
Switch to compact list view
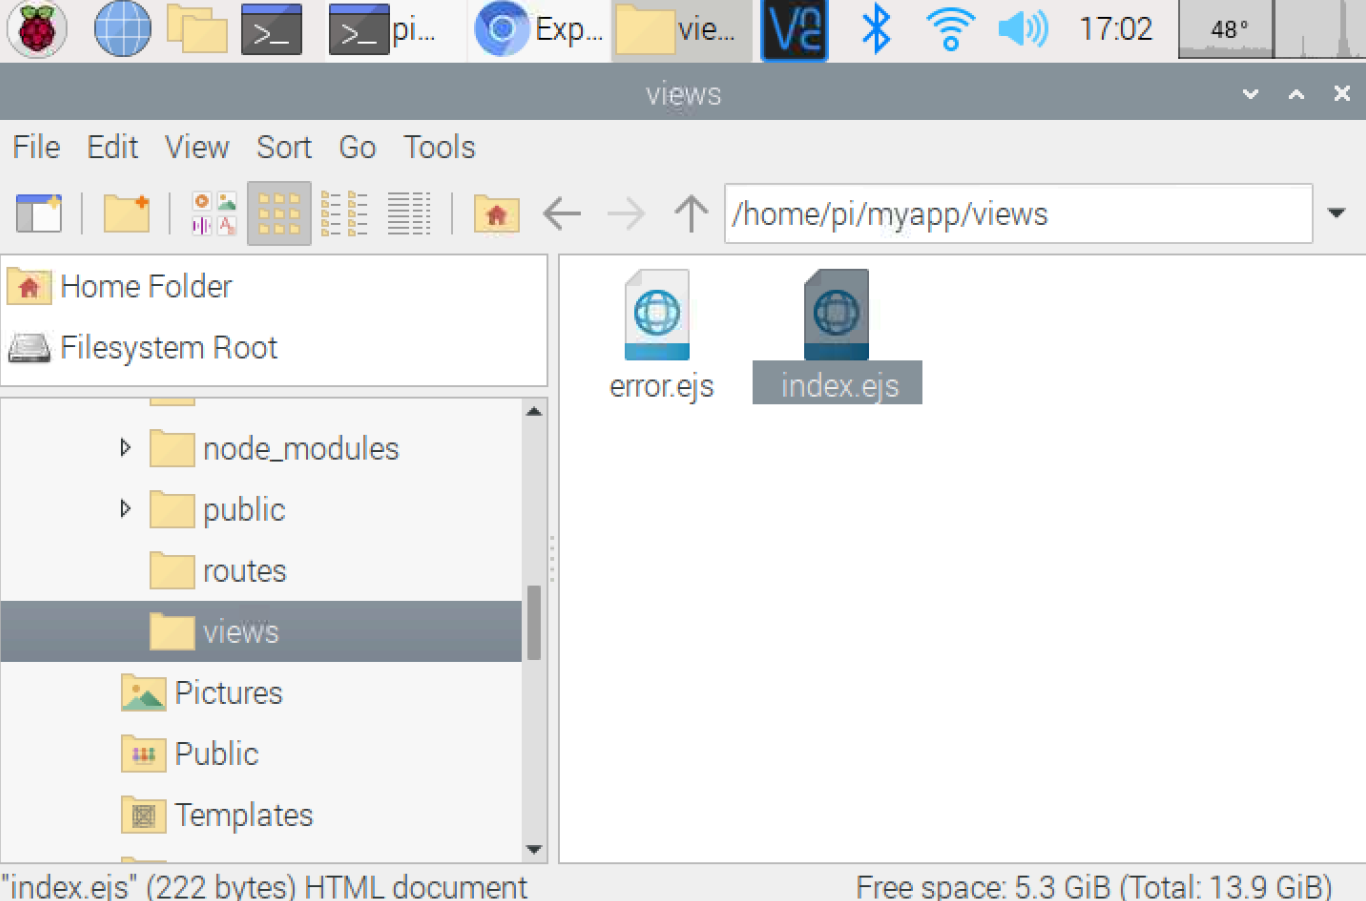[344, 213]
